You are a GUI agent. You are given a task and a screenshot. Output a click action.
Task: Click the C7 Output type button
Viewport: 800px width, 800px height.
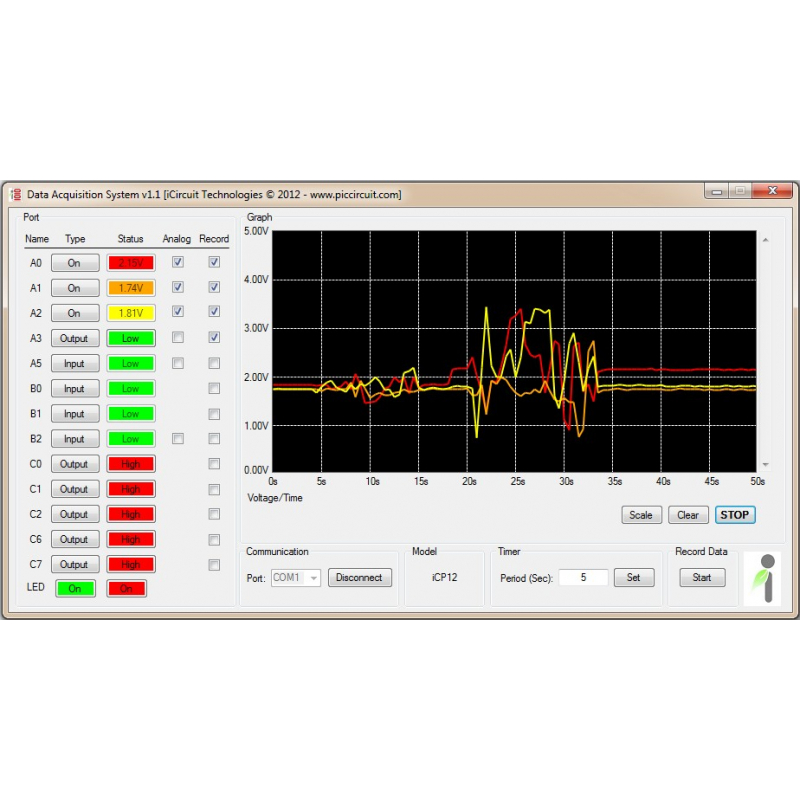pos(74,564)
